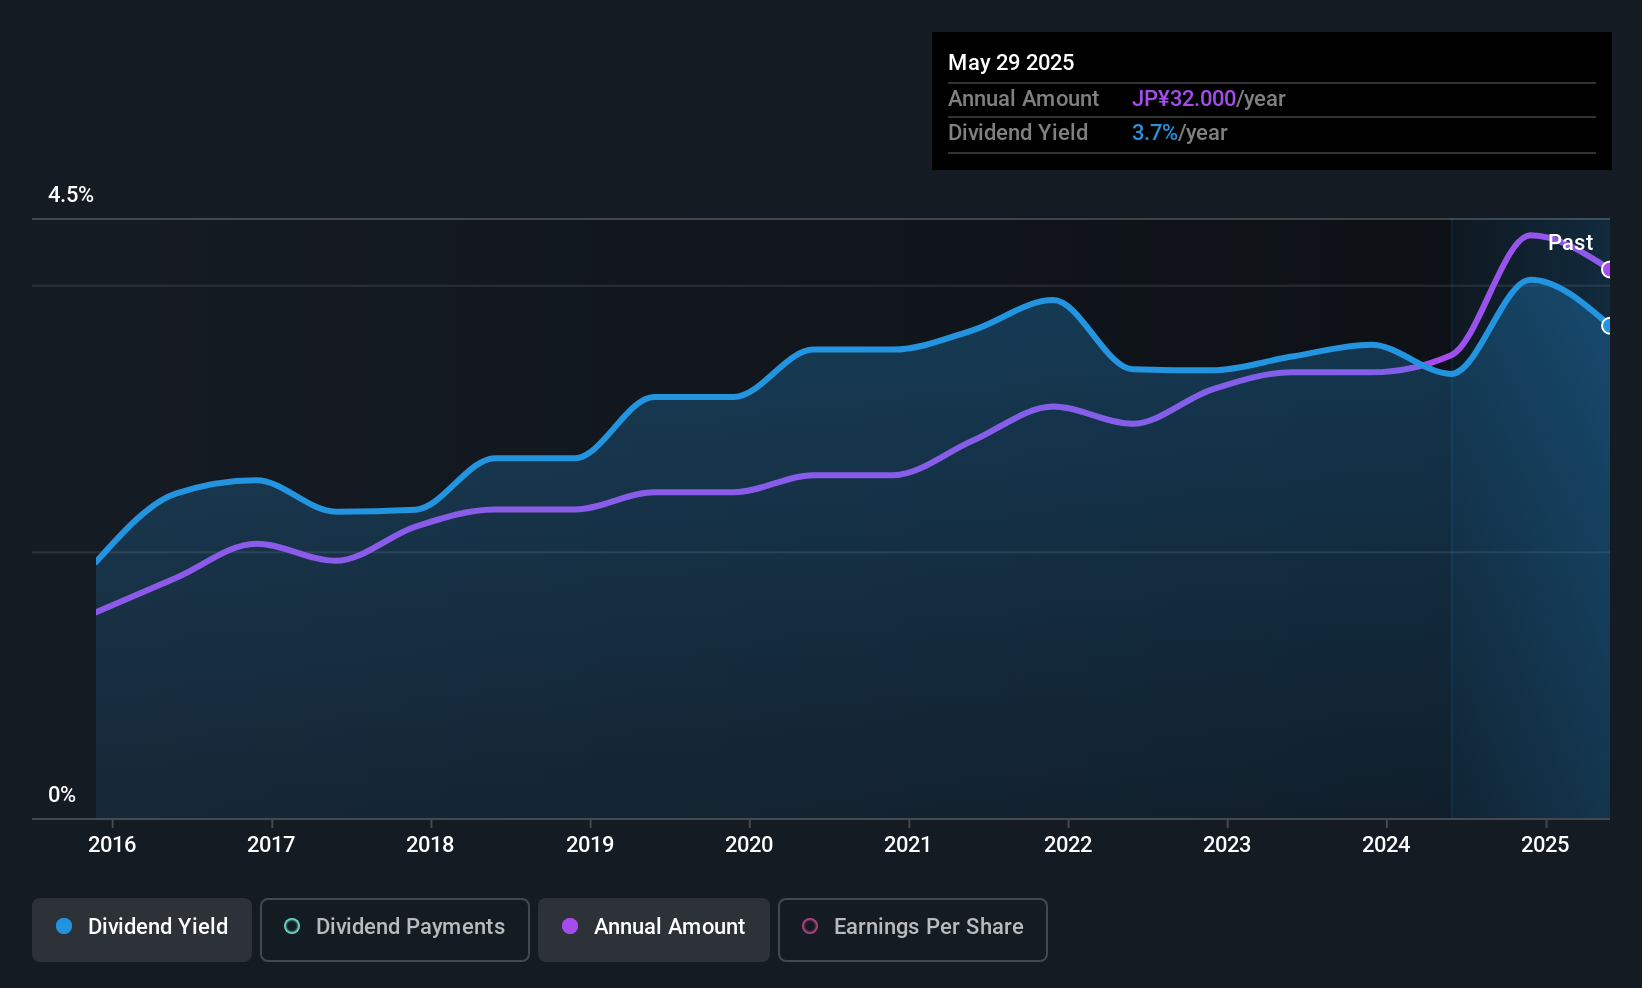Select the blue endpoint marker on Dividend Yield line

pos(1608,326)
